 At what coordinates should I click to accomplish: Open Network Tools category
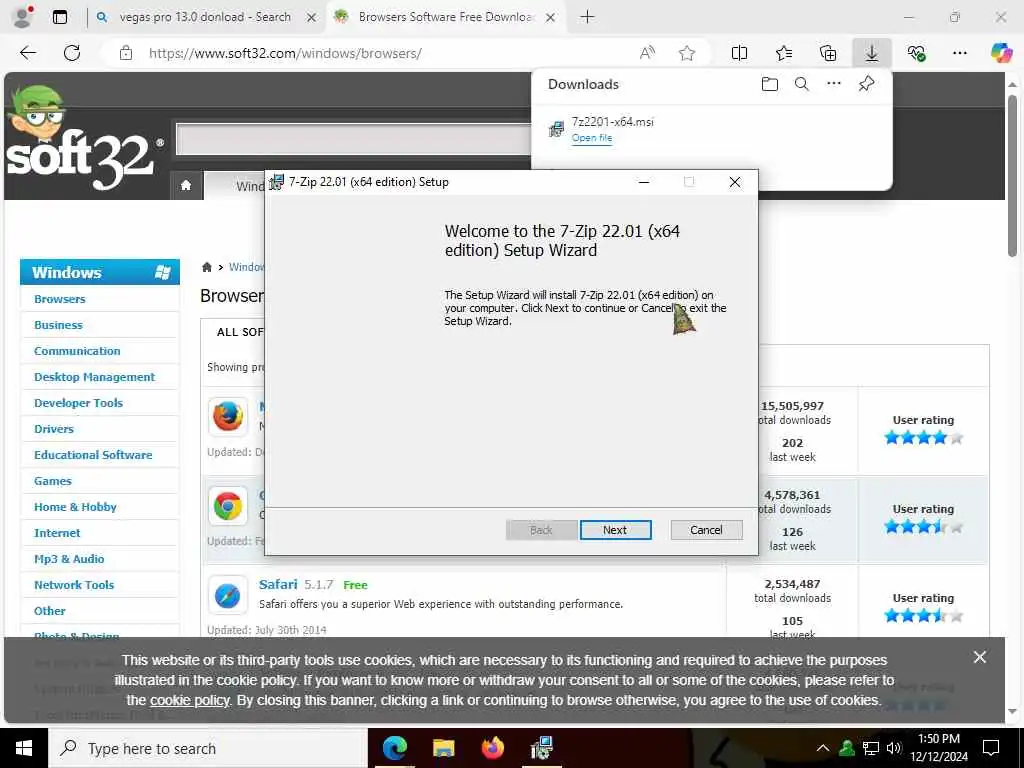point(74,585)
